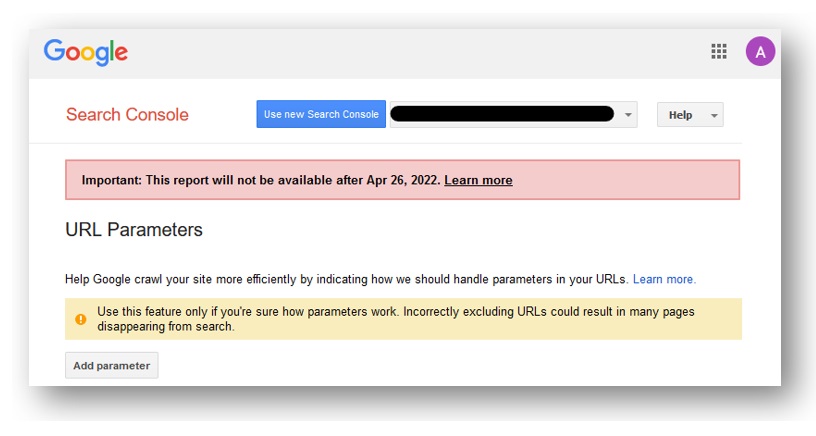Image resolution: width=816 pixels, height=436 pixels.
Task: Go to Search Console home title
Action: point(128,114)
